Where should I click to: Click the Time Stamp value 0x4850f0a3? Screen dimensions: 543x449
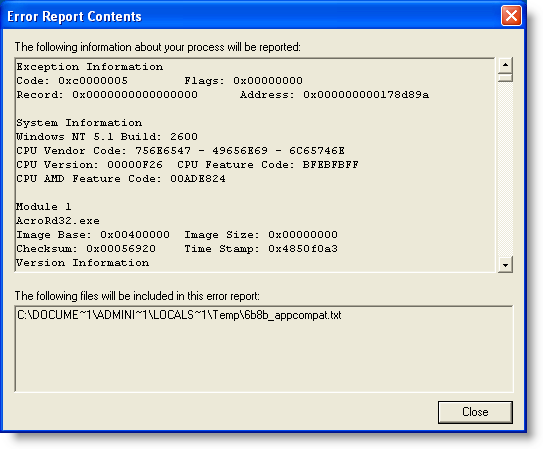point(303,249)
